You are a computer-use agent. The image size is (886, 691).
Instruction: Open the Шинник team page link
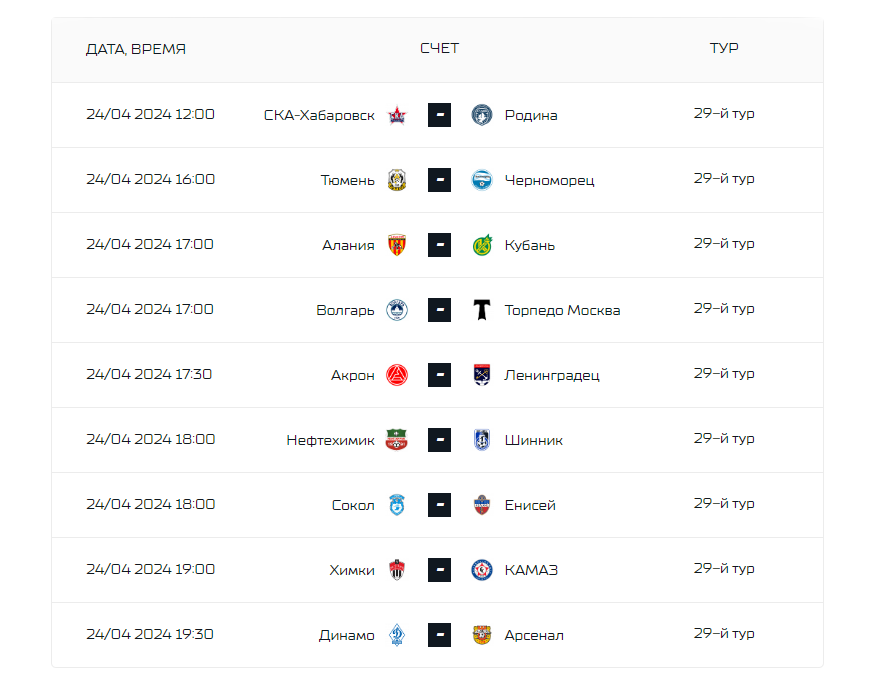(x=533, y=440)
